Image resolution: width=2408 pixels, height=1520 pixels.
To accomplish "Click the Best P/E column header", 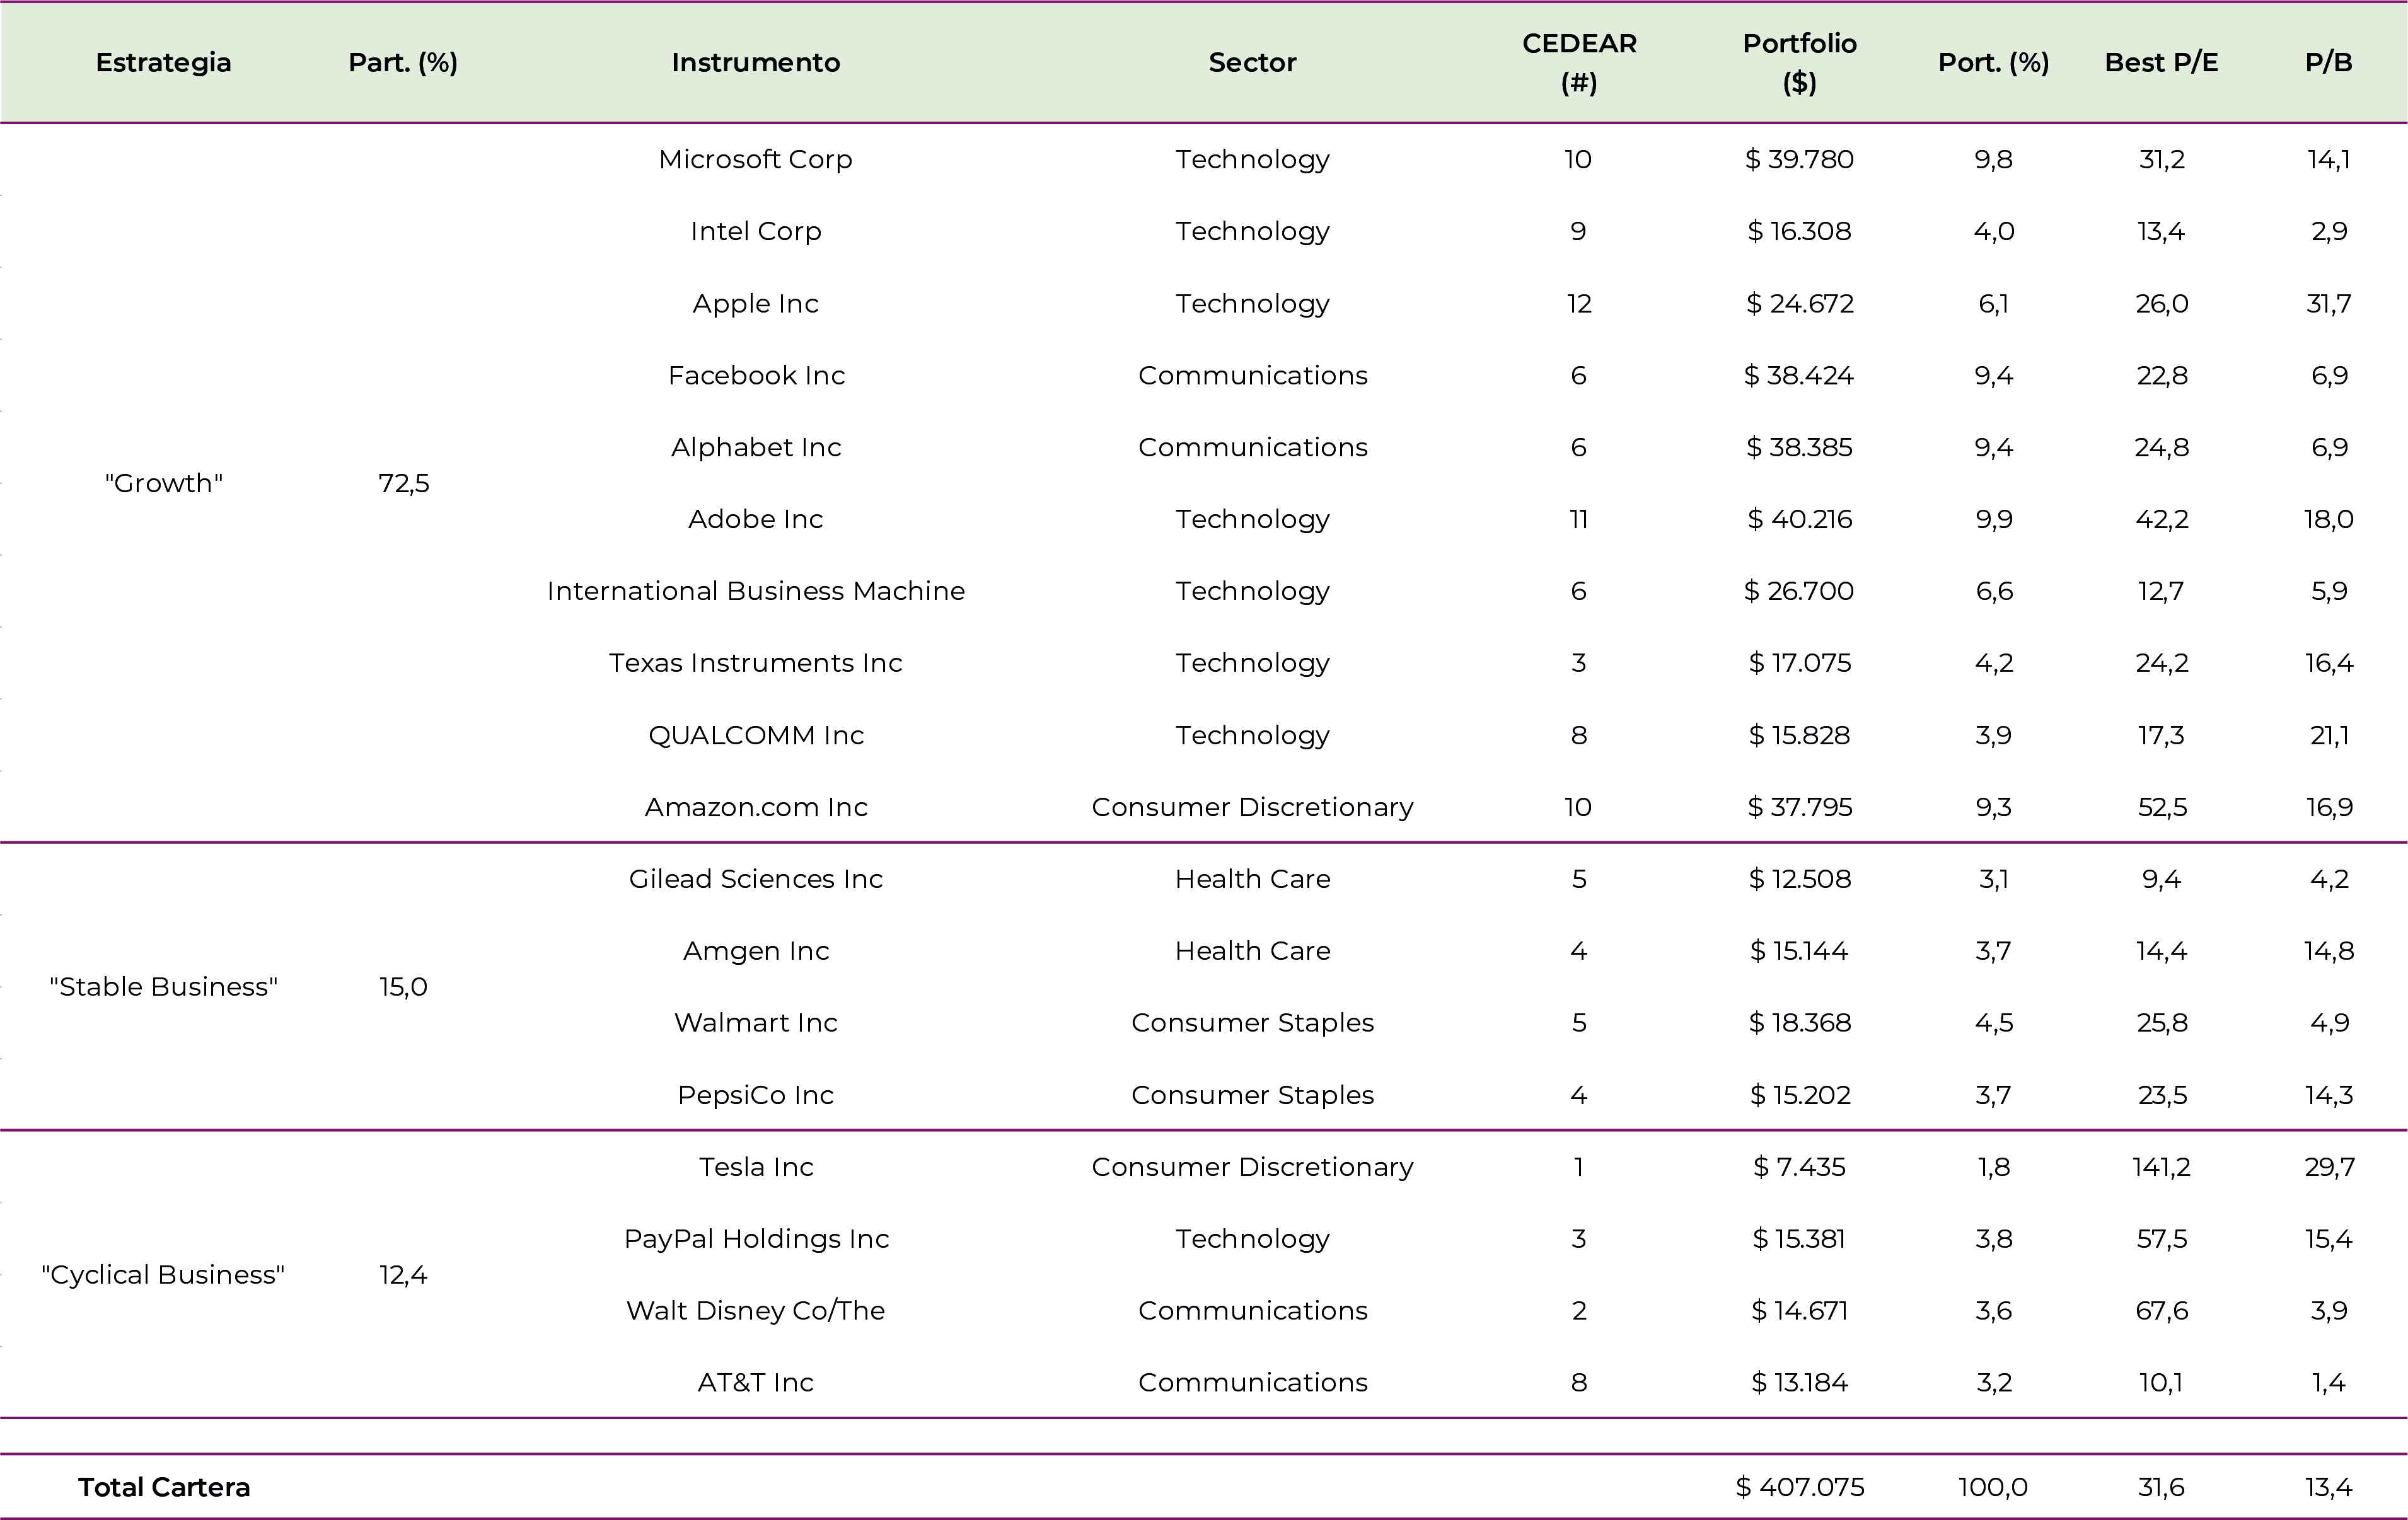I will 2161,62.
